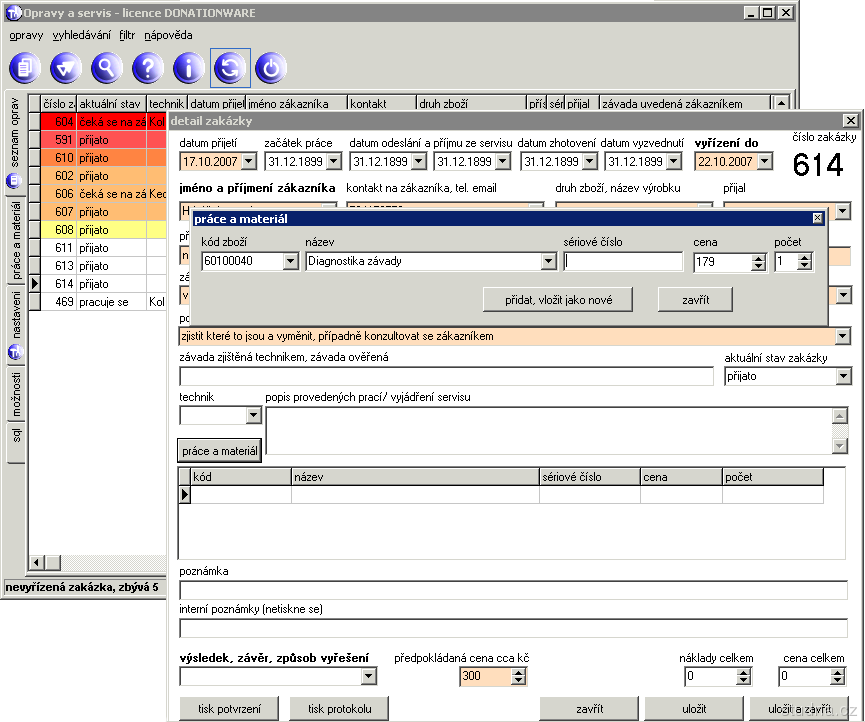Open the 'vyhledávání' menu
The image size is (865, 722).
81,34
